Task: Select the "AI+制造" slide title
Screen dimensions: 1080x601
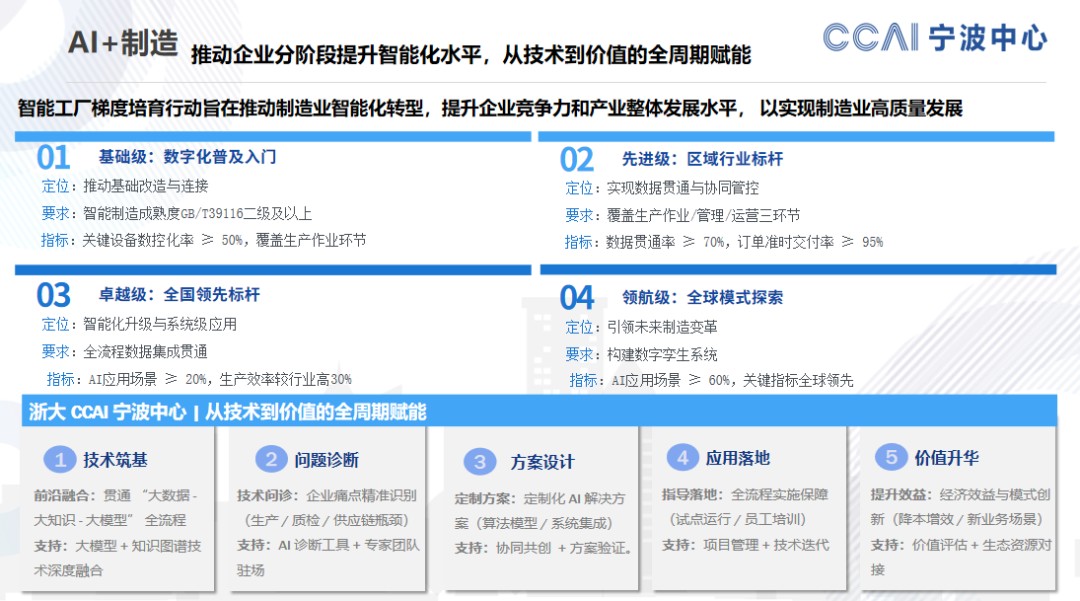Action: point(123,43)
